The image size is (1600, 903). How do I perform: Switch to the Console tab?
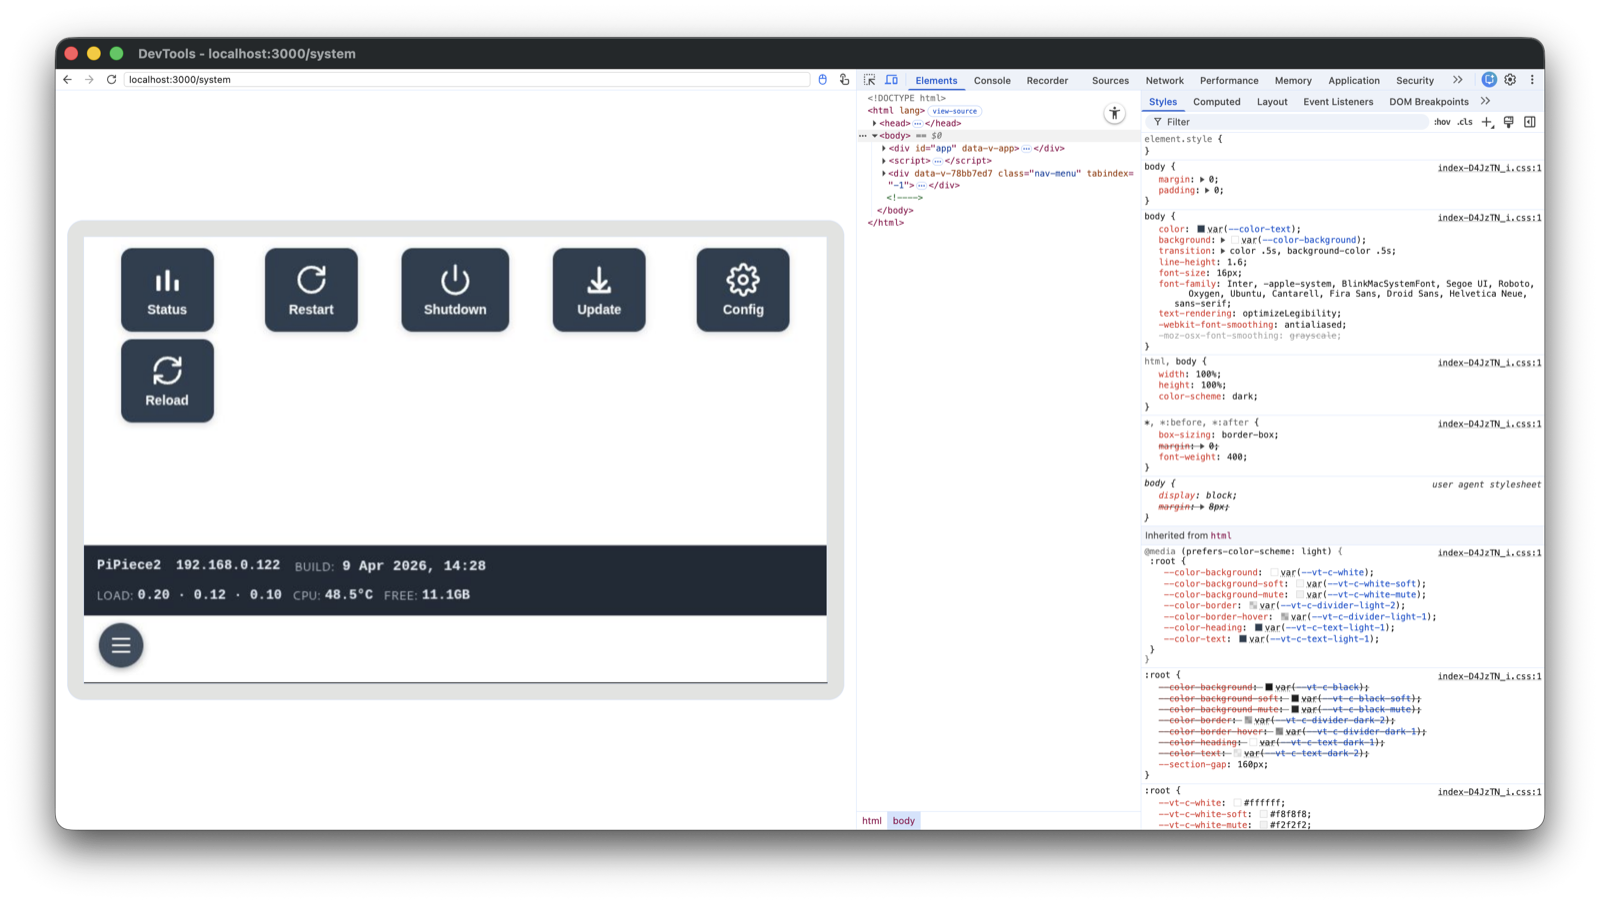991,80
